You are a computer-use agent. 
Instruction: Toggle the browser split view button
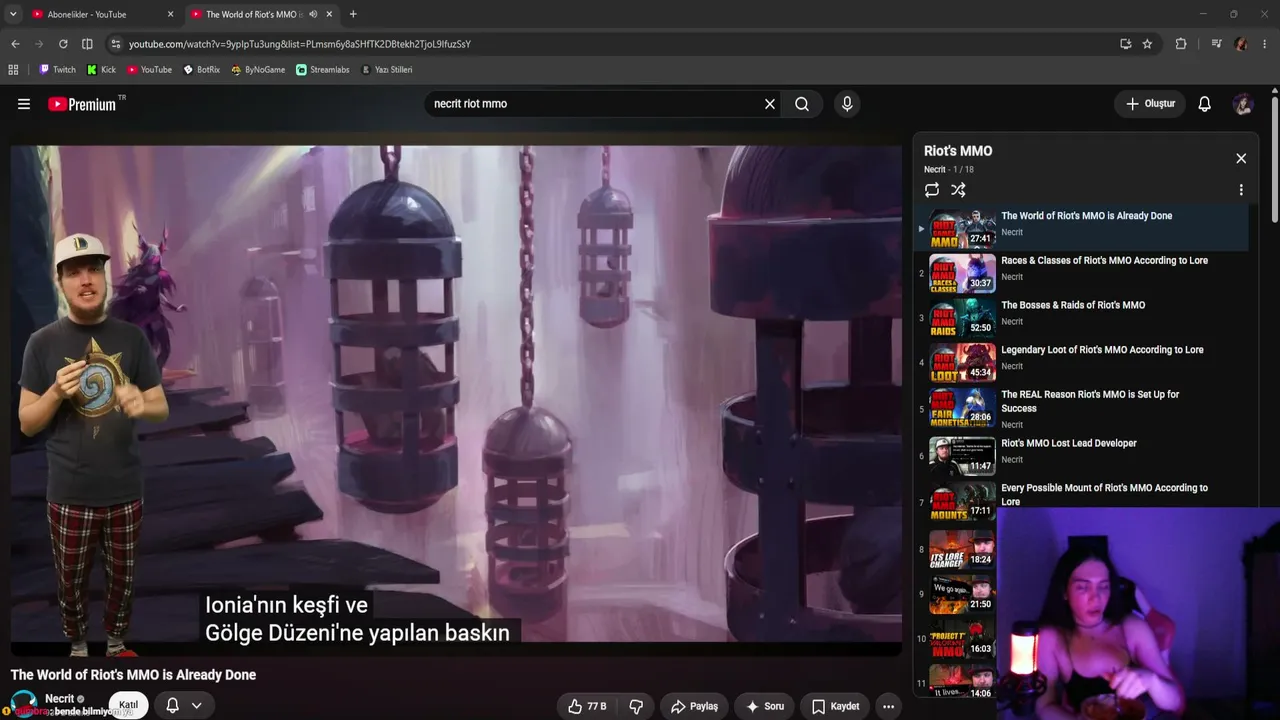(x=87, y=44)
